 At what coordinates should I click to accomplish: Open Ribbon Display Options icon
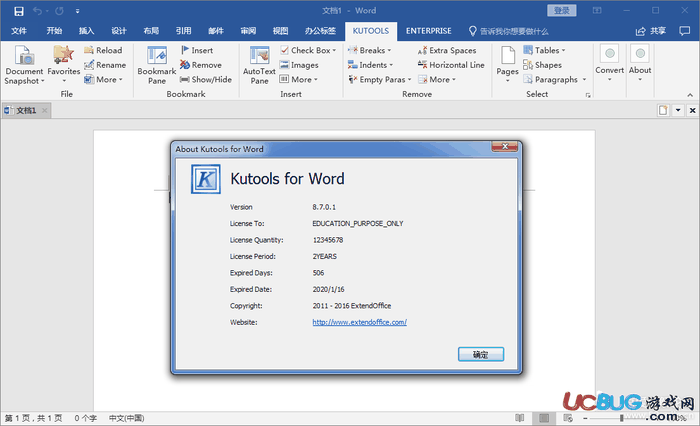597,10
